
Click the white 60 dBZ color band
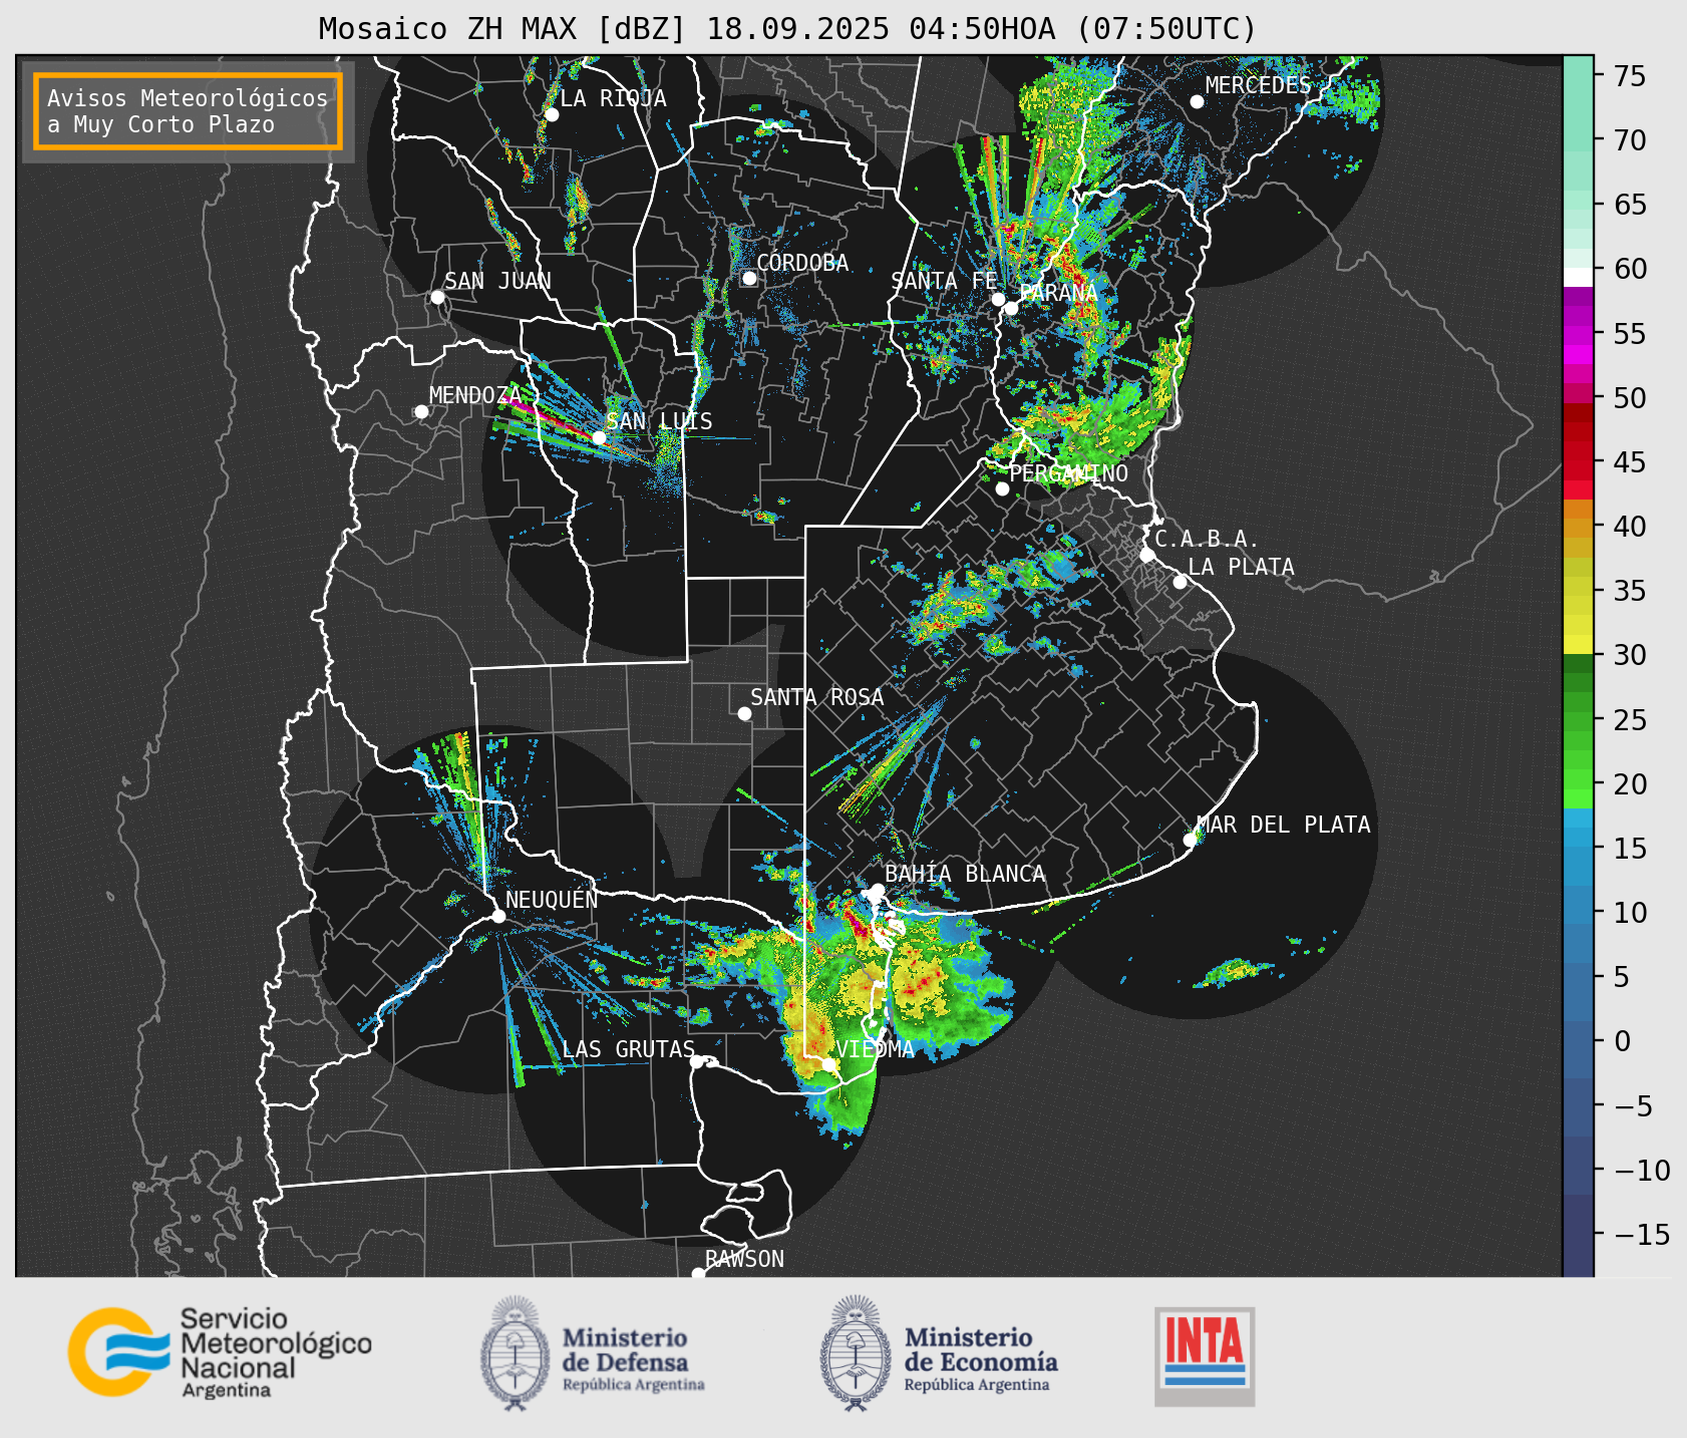coord(1577,276)
